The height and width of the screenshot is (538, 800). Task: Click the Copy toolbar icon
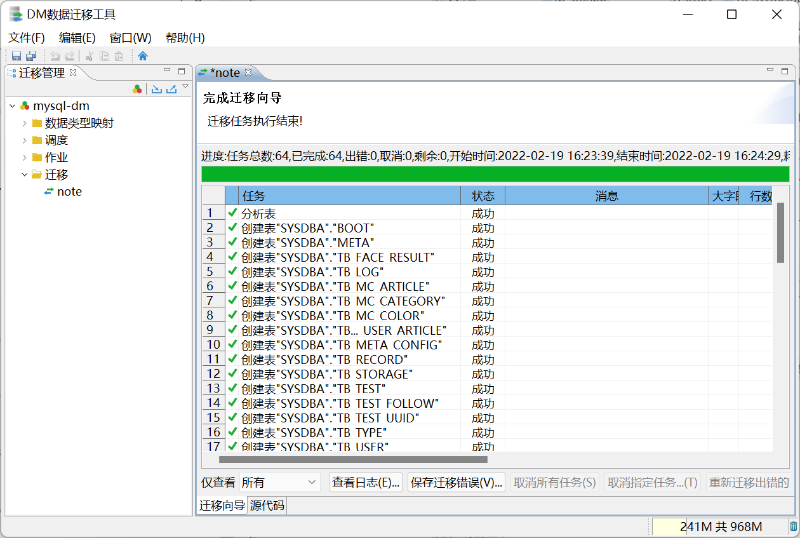coord(104,56)
